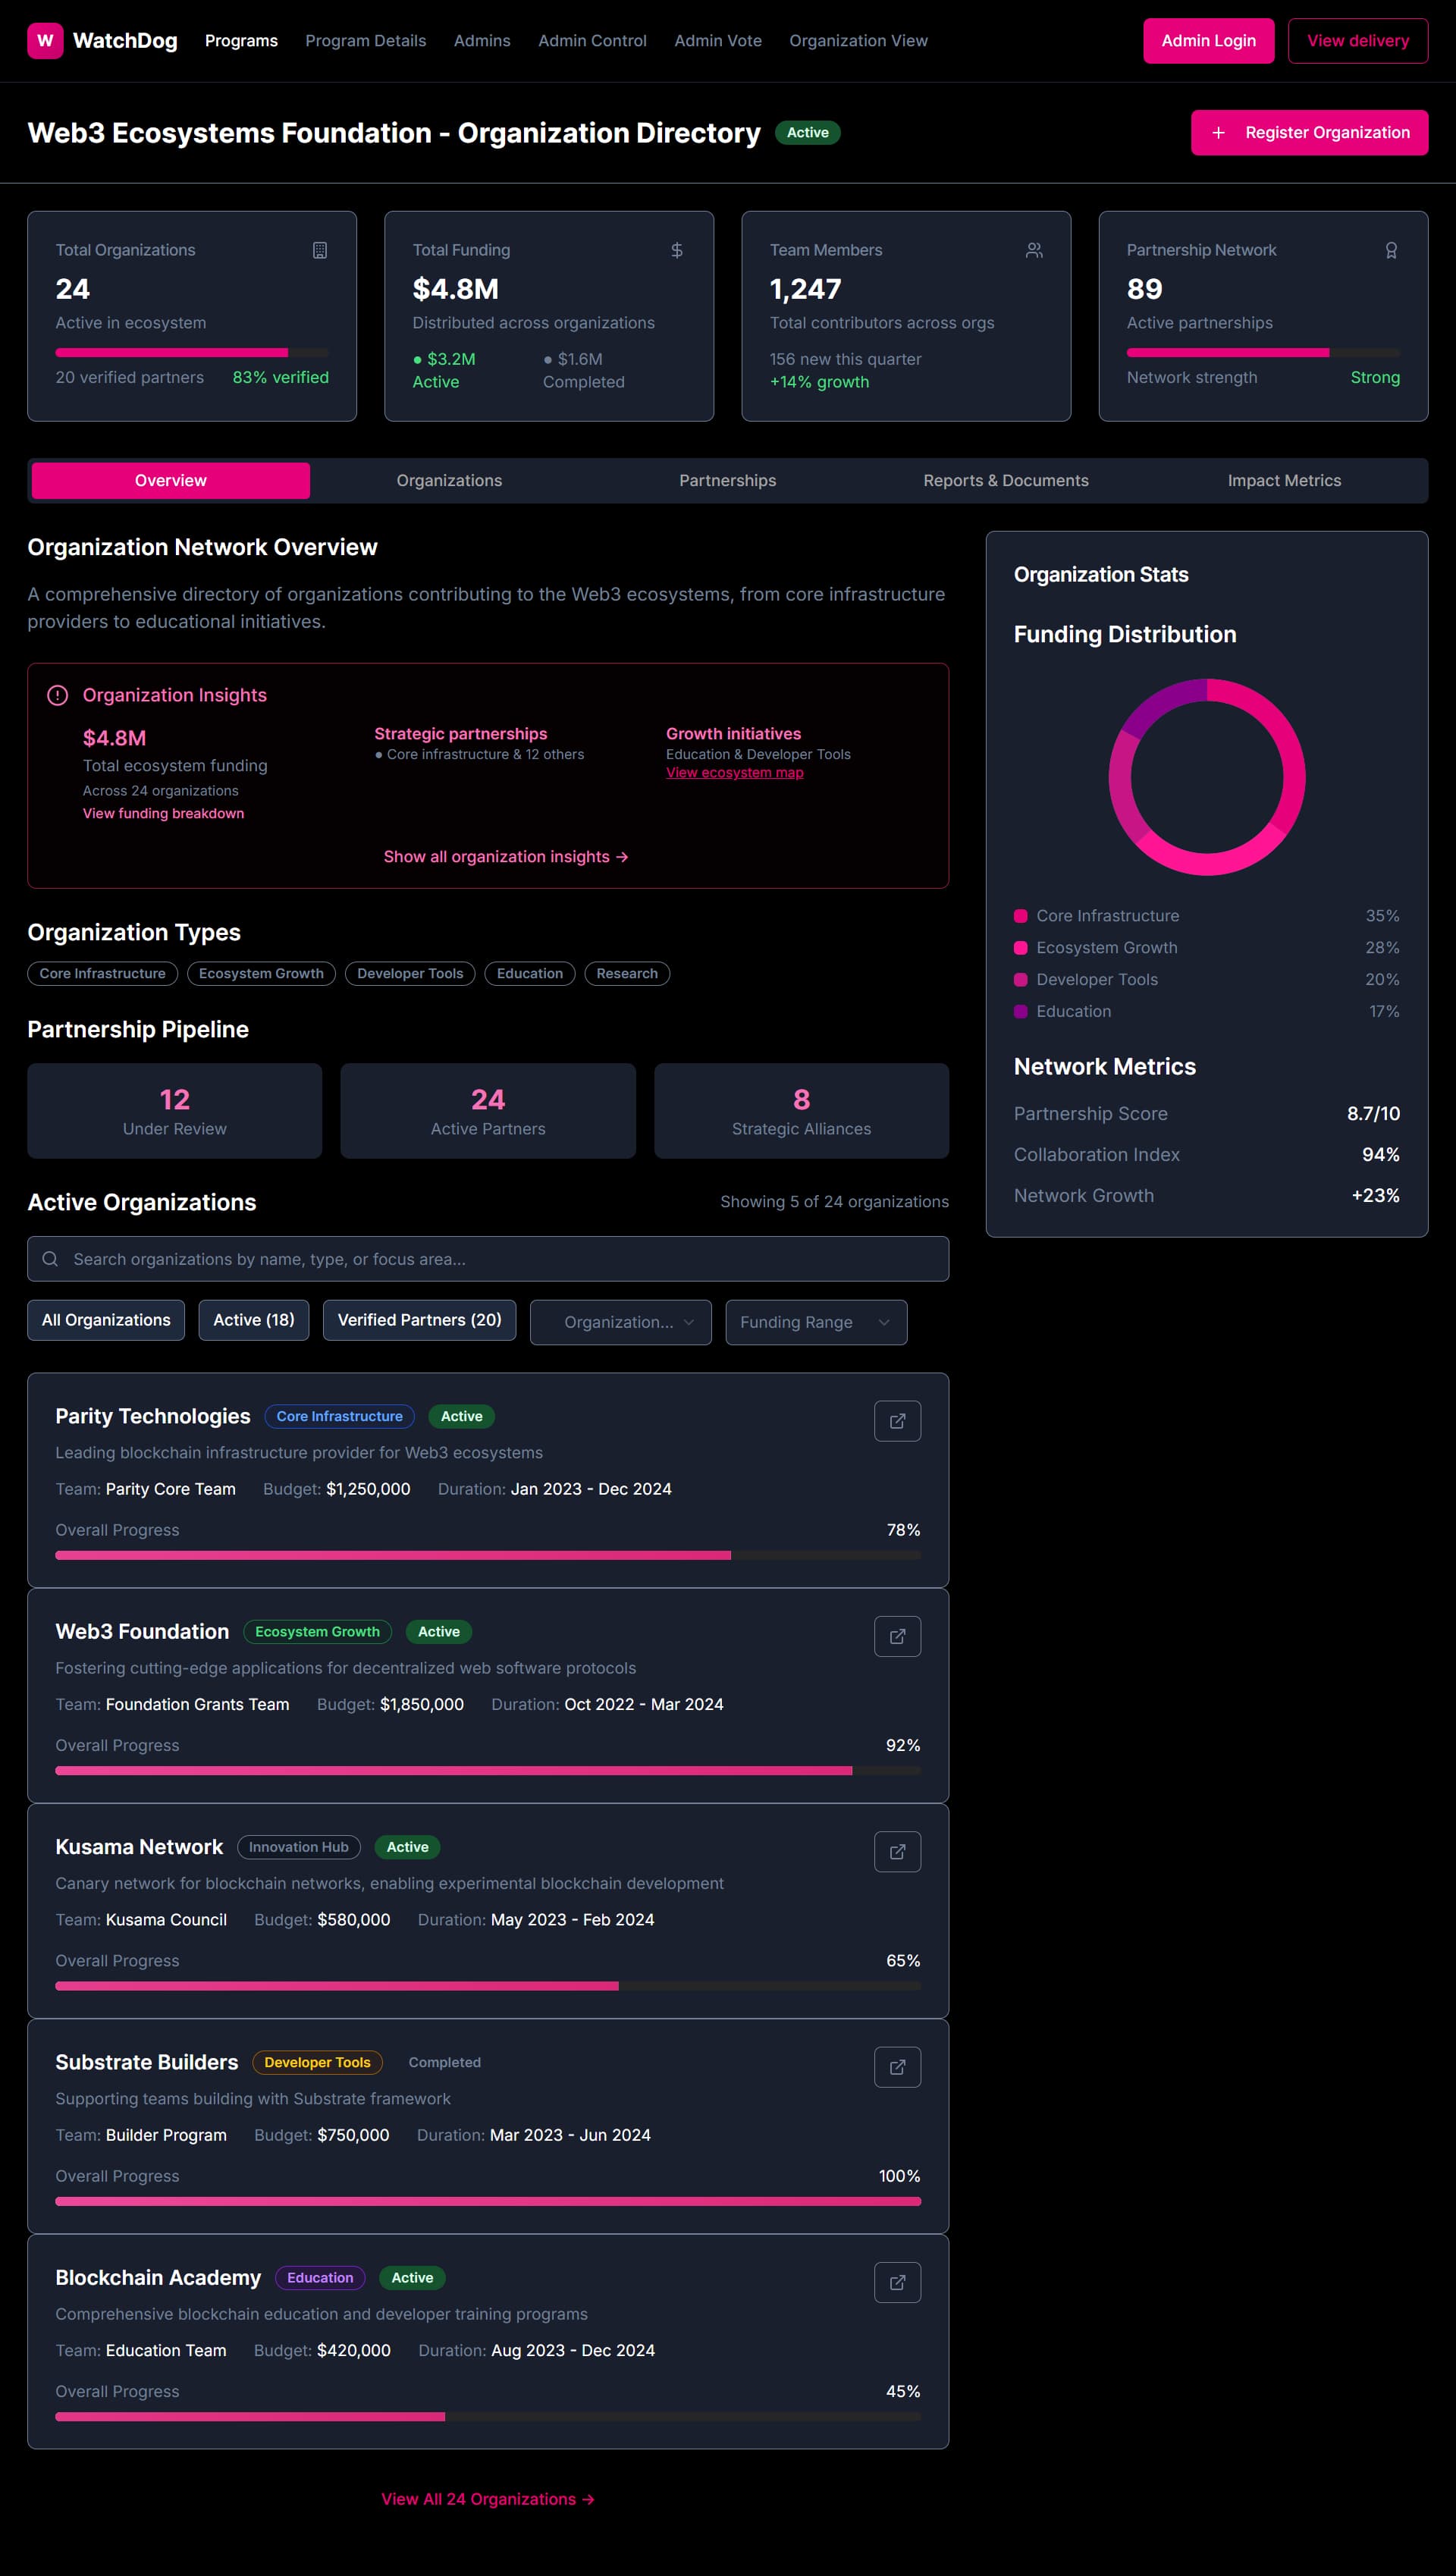1456x2576 pixels.
Task: Open Kusama Network via its external link icon
Action: pyautogui.click(x=897, y=1851)
